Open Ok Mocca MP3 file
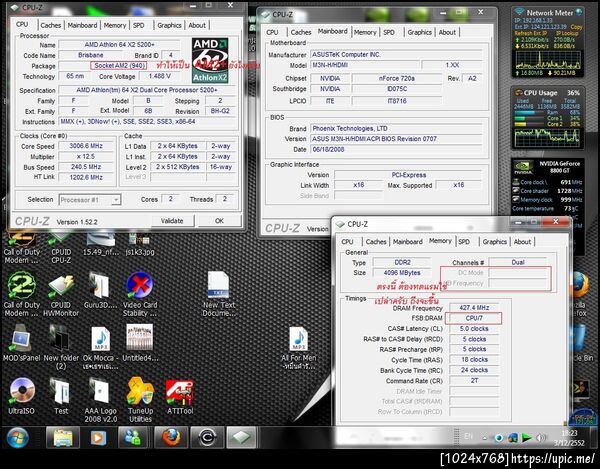Viewport: 600px width, 469px height. (x=100, y=347)
